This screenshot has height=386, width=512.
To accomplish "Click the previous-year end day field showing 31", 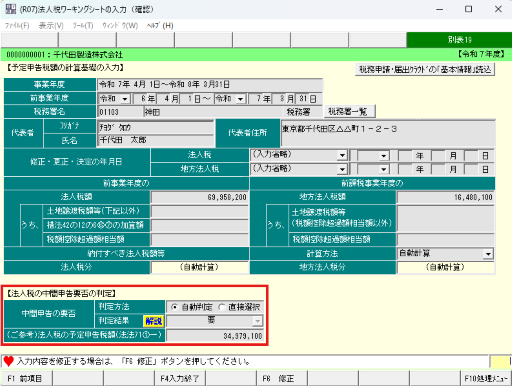I will click(303, 99).
